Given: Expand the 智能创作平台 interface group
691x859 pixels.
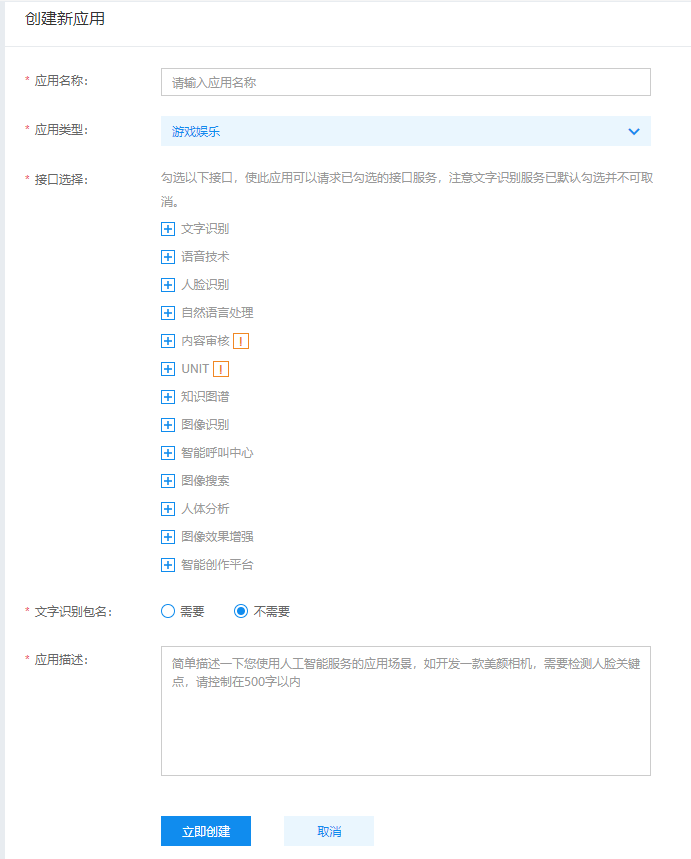Looking at the screenshot, I should point(168,564).
